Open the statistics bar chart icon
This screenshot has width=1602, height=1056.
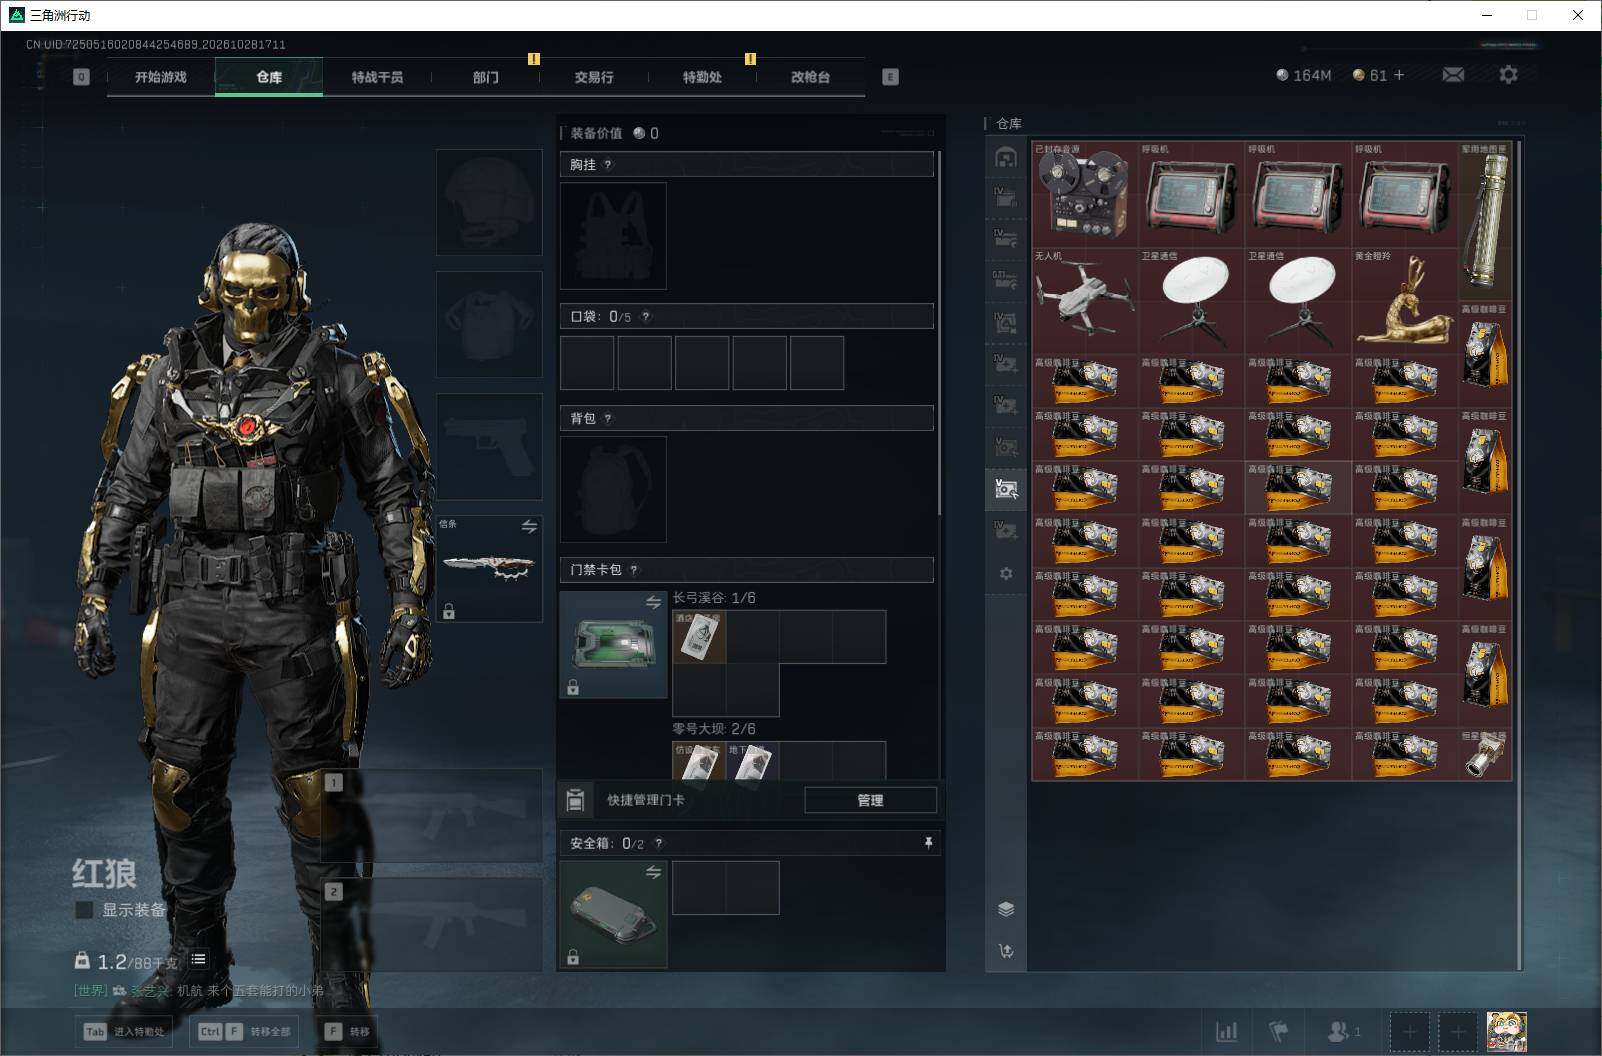tap(1226, 1031)
